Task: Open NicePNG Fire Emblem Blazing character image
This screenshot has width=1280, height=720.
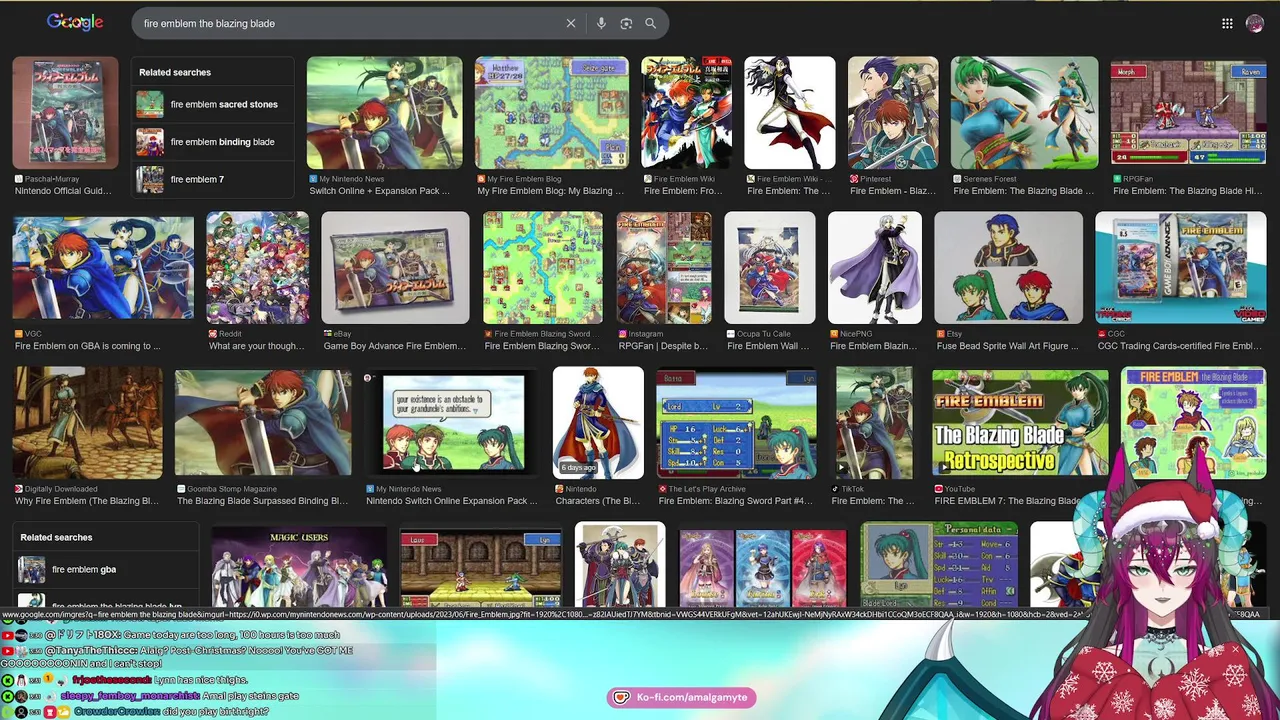Action: (875, 268)
